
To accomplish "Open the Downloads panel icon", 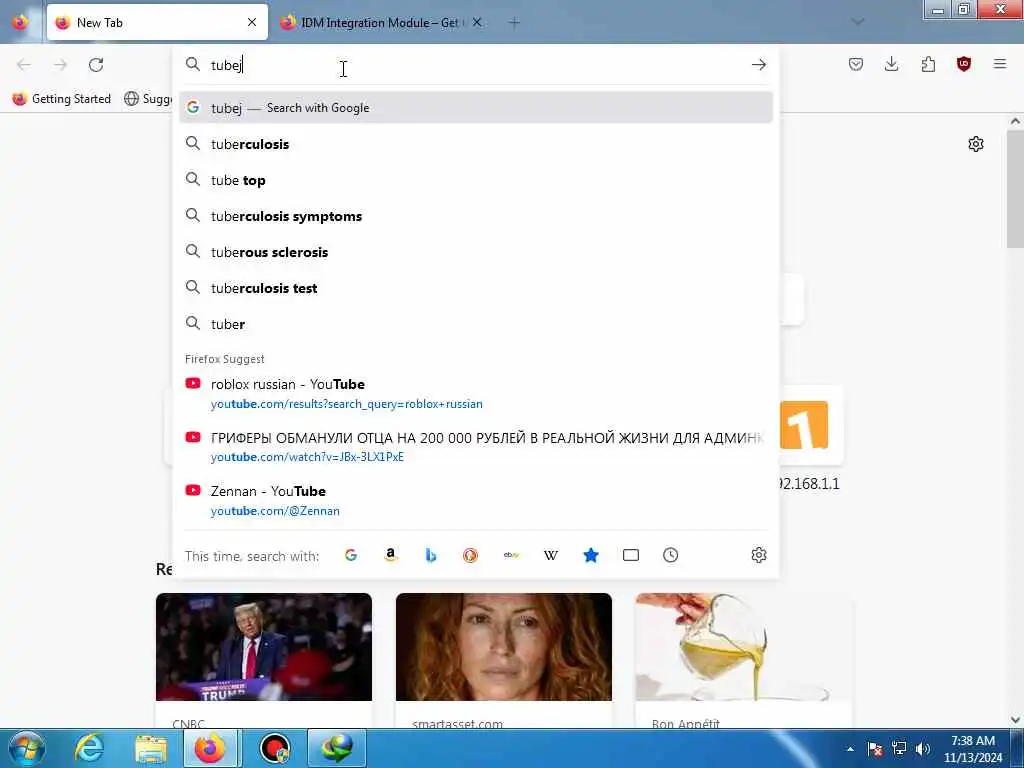I will click(x=891, y=64).
